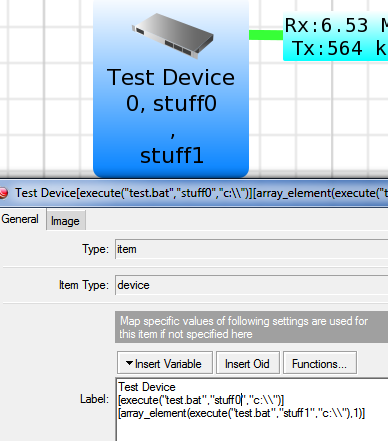The height and width of the screenshot is (441, 388).
Task: Click the green link line beside Test Device
Action: [266, 35]
